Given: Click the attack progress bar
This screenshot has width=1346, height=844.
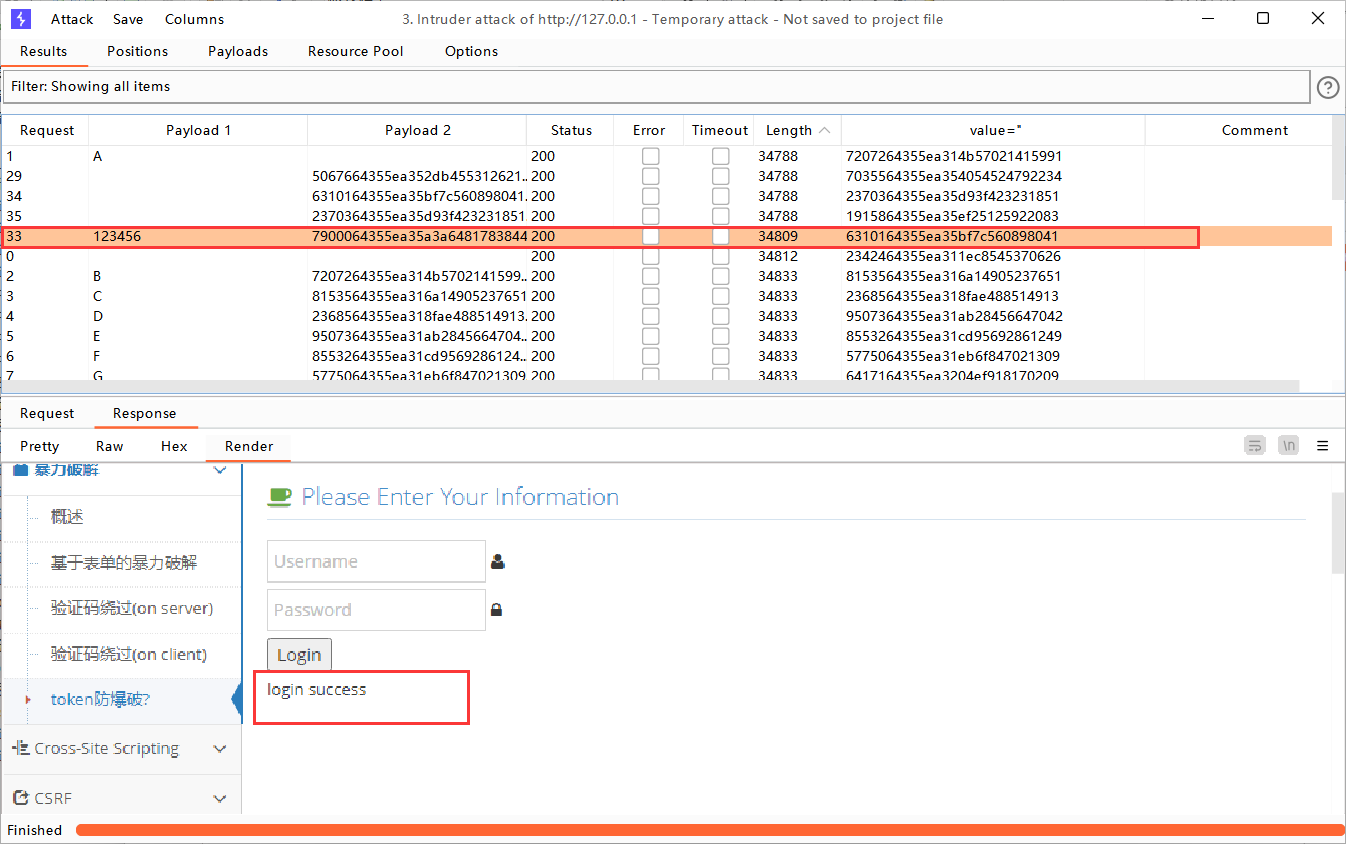Looking at the screenshot, I should pyautogui.click(x=710, y=830).
